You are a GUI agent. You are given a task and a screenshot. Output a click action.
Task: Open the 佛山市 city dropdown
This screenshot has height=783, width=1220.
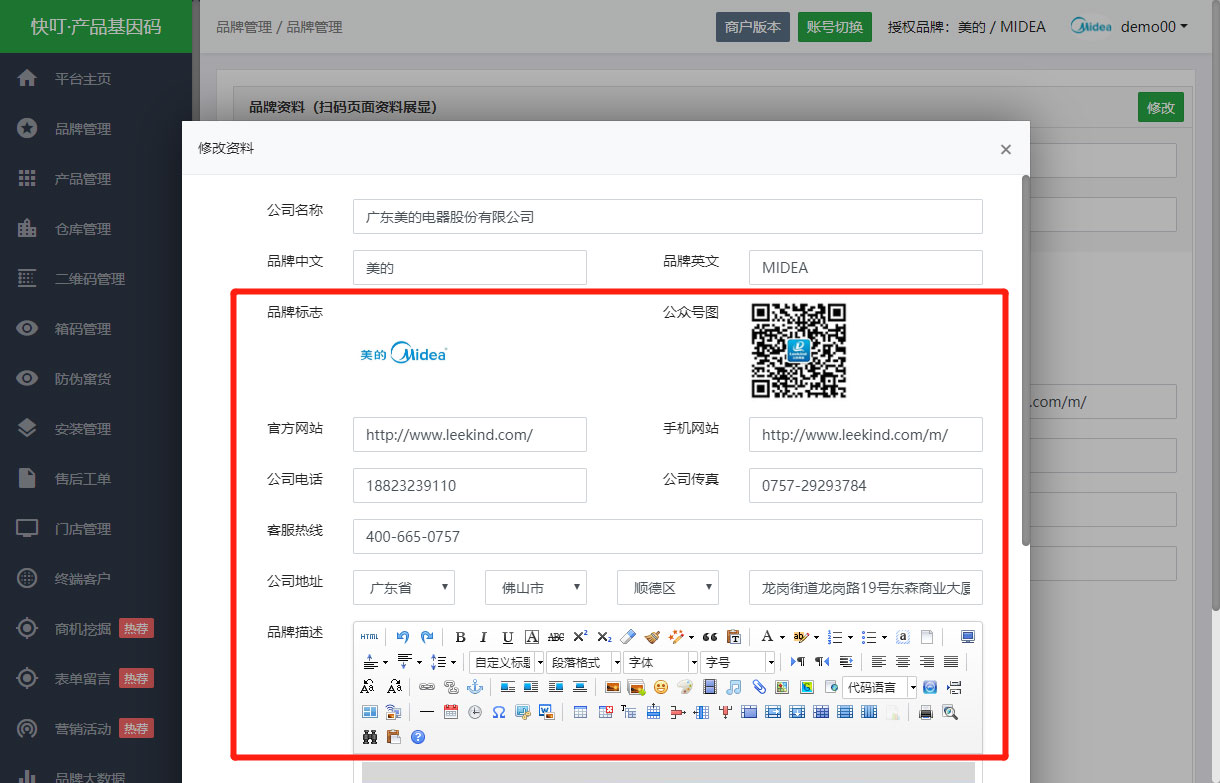tap(536, 588)
